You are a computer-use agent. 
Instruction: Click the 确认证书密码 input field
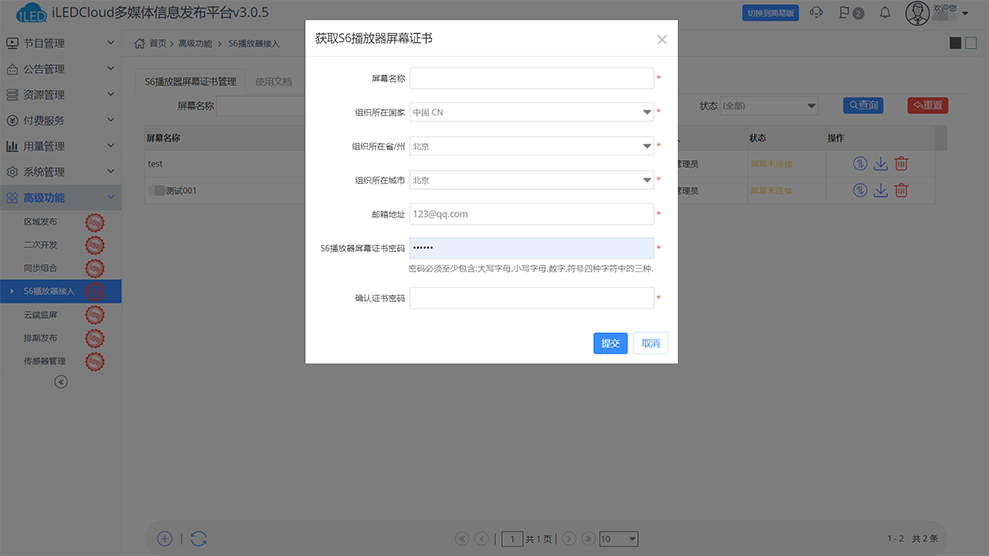tap(531, 298)
